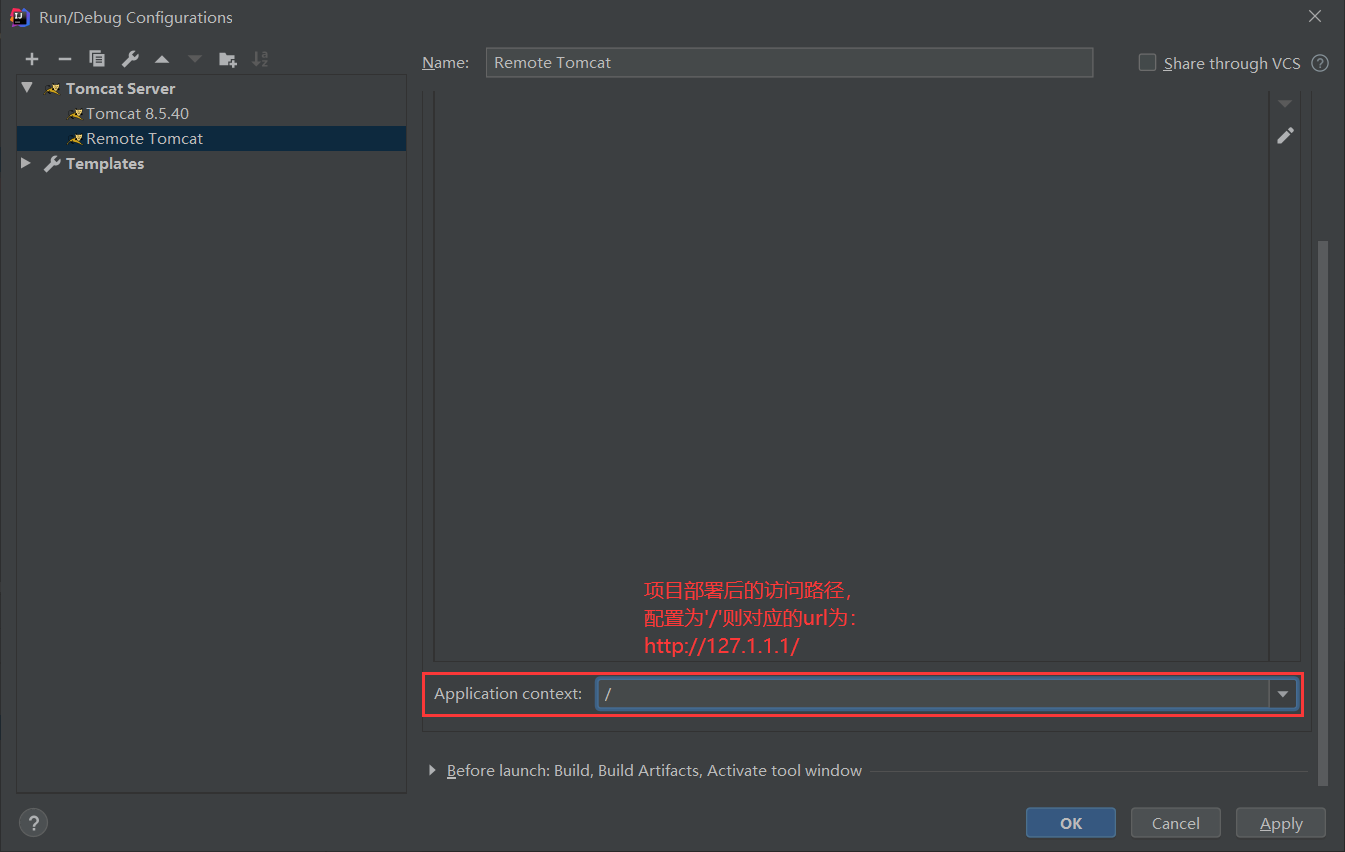Open the help button at bottom left
This screenshot has height=852, width=1345.
click(x=33, y=823)
